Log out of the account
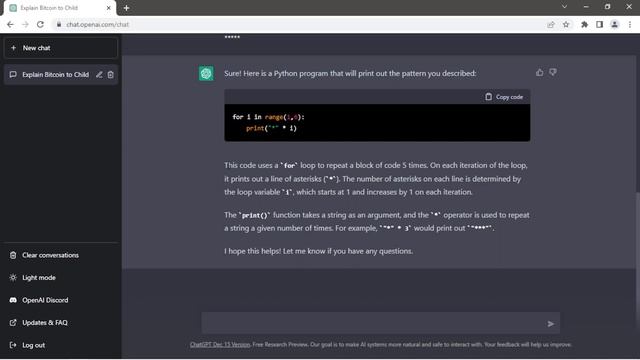Viewport: 640px width, 360px height. pos(60,345)
